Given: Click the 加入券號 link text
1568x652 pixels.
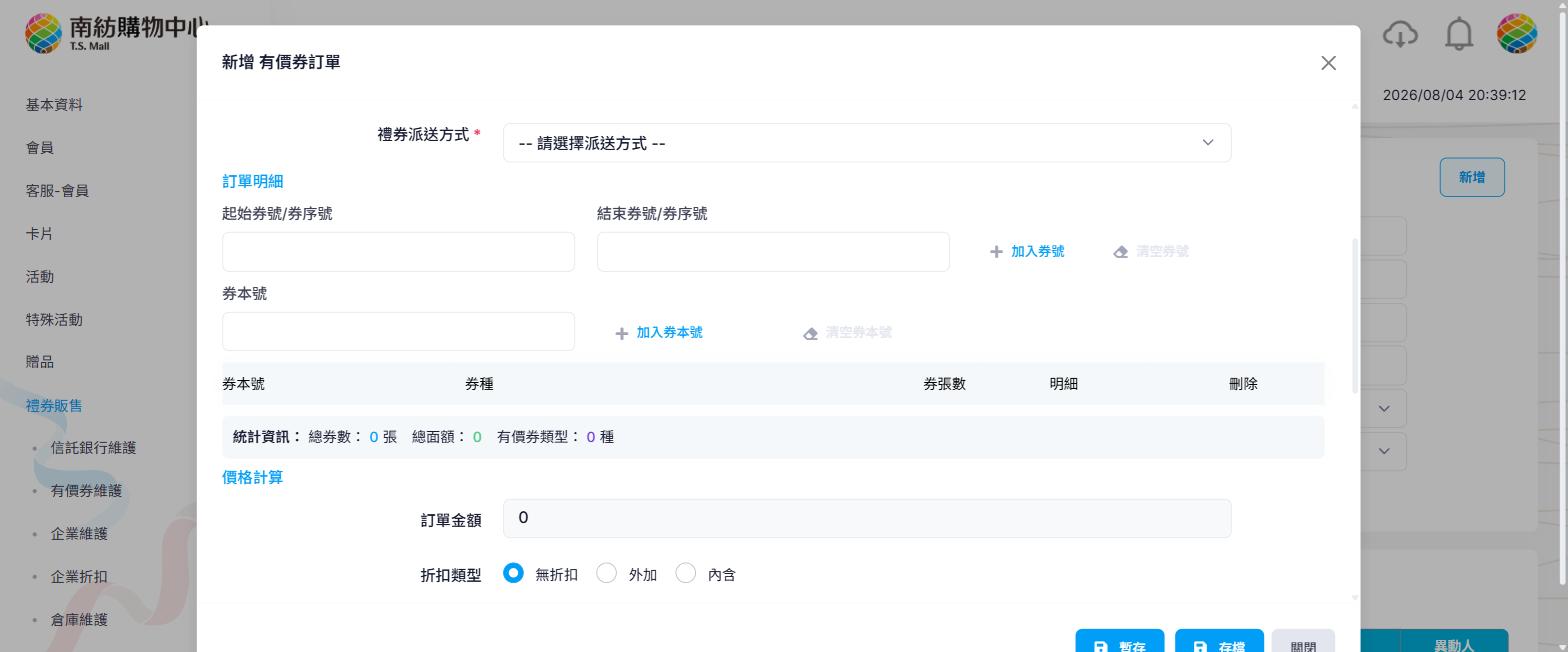Looking at the screenshot, I should [1037, 252].
